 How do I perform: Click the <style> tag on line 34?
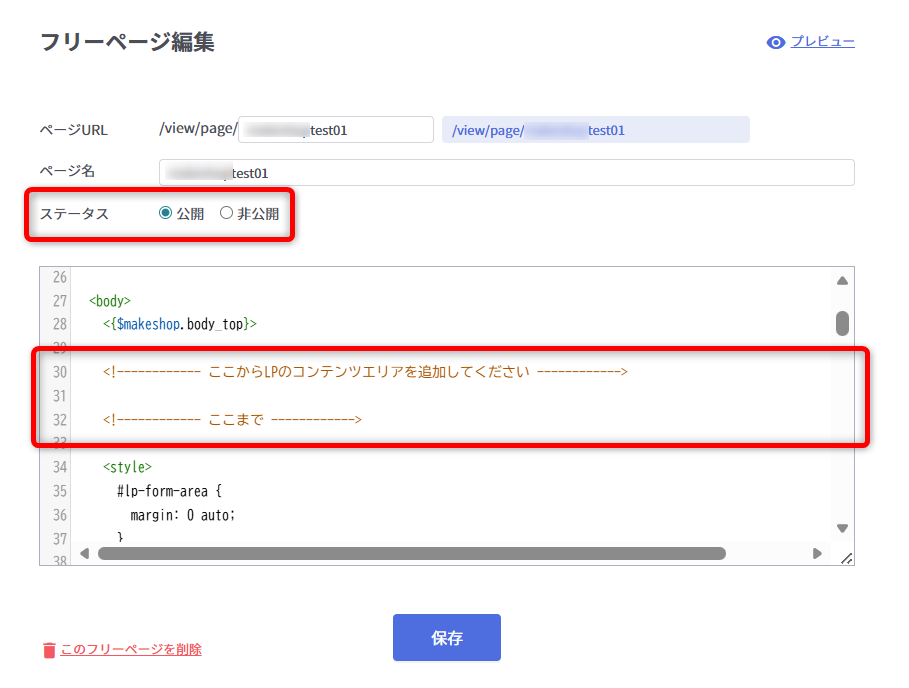[x=127, y=467]
